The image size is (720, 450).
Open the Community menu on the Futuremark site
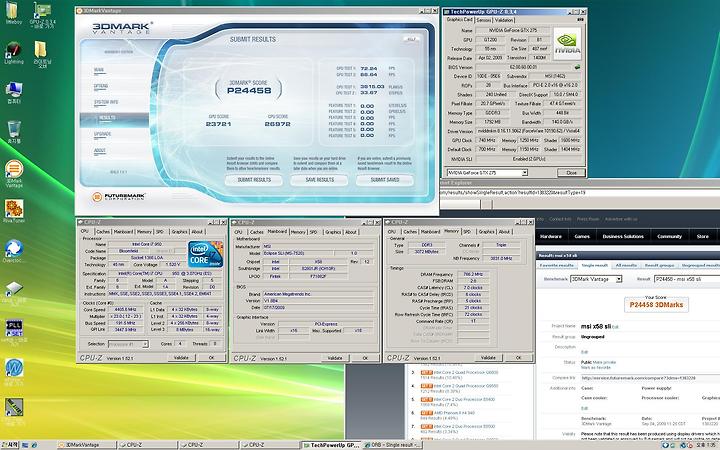(669, 236)
